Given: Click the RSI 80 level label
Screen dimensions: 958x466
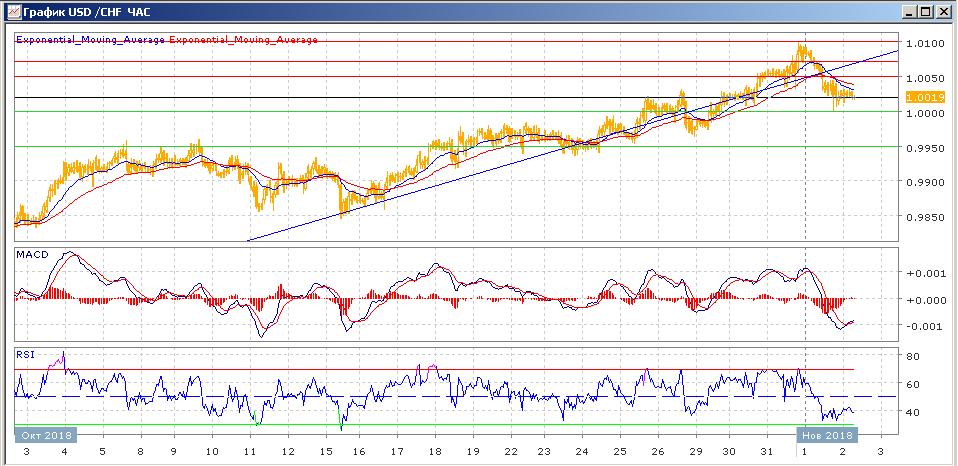Looking at the screenshot, I should pos(914,356).
